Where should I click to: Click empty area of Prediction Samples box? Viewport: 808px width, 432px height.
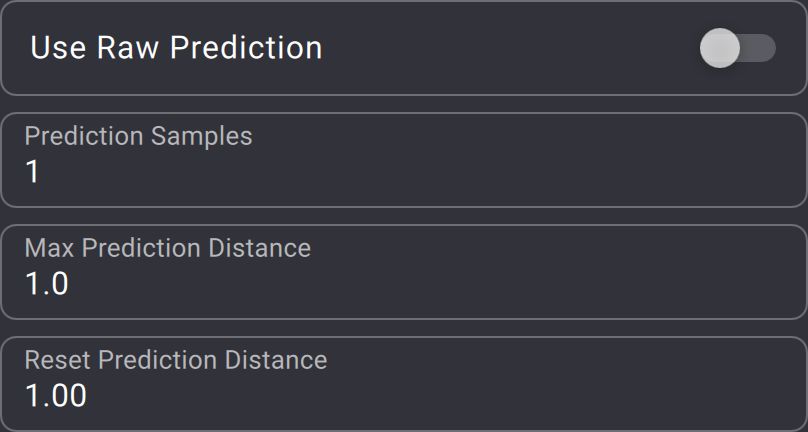coord(550,160)
